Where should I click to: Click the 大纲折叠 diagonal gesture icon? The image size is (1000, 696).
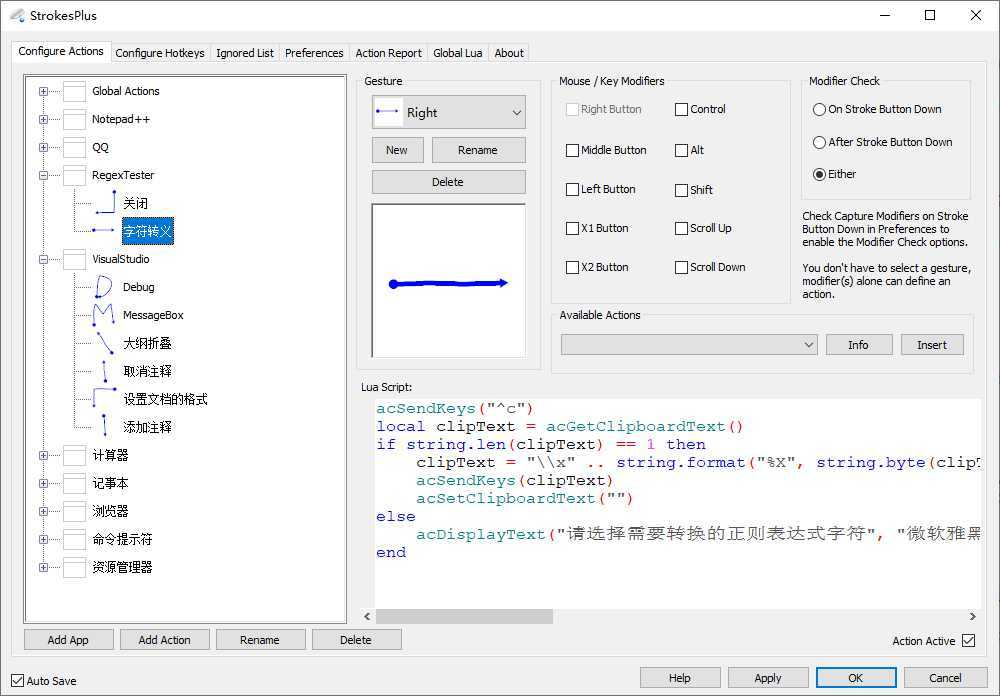click(105, 343)
